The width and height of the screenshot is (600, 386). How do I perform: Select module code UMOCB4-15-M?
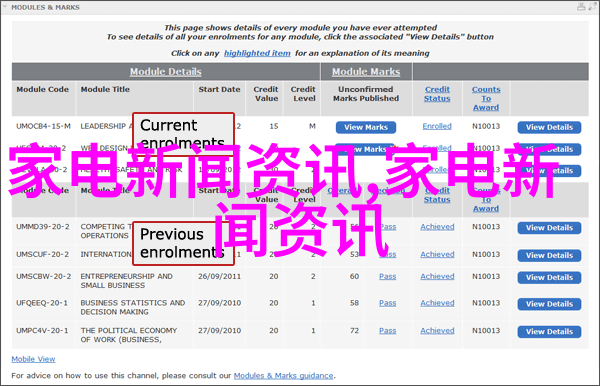pos(43,126)
